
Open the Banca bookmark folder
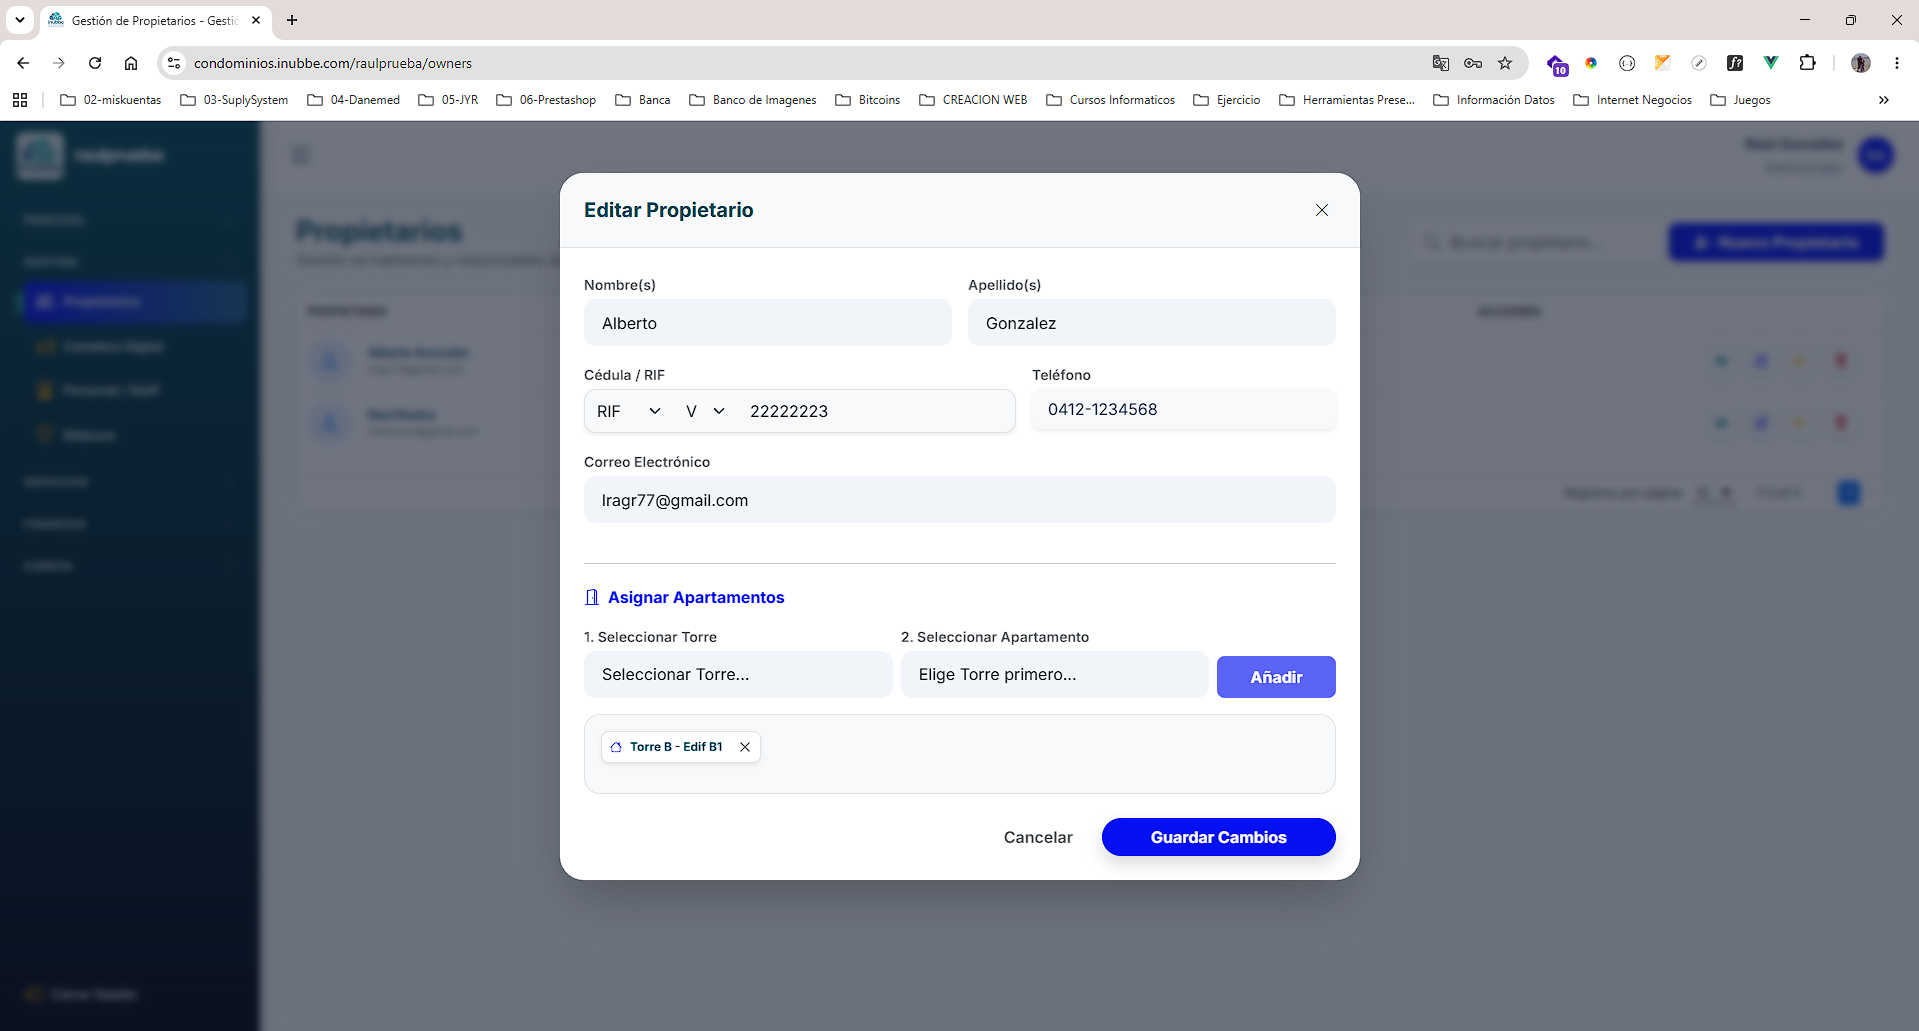pyautogui.click(x=643, y=100)
